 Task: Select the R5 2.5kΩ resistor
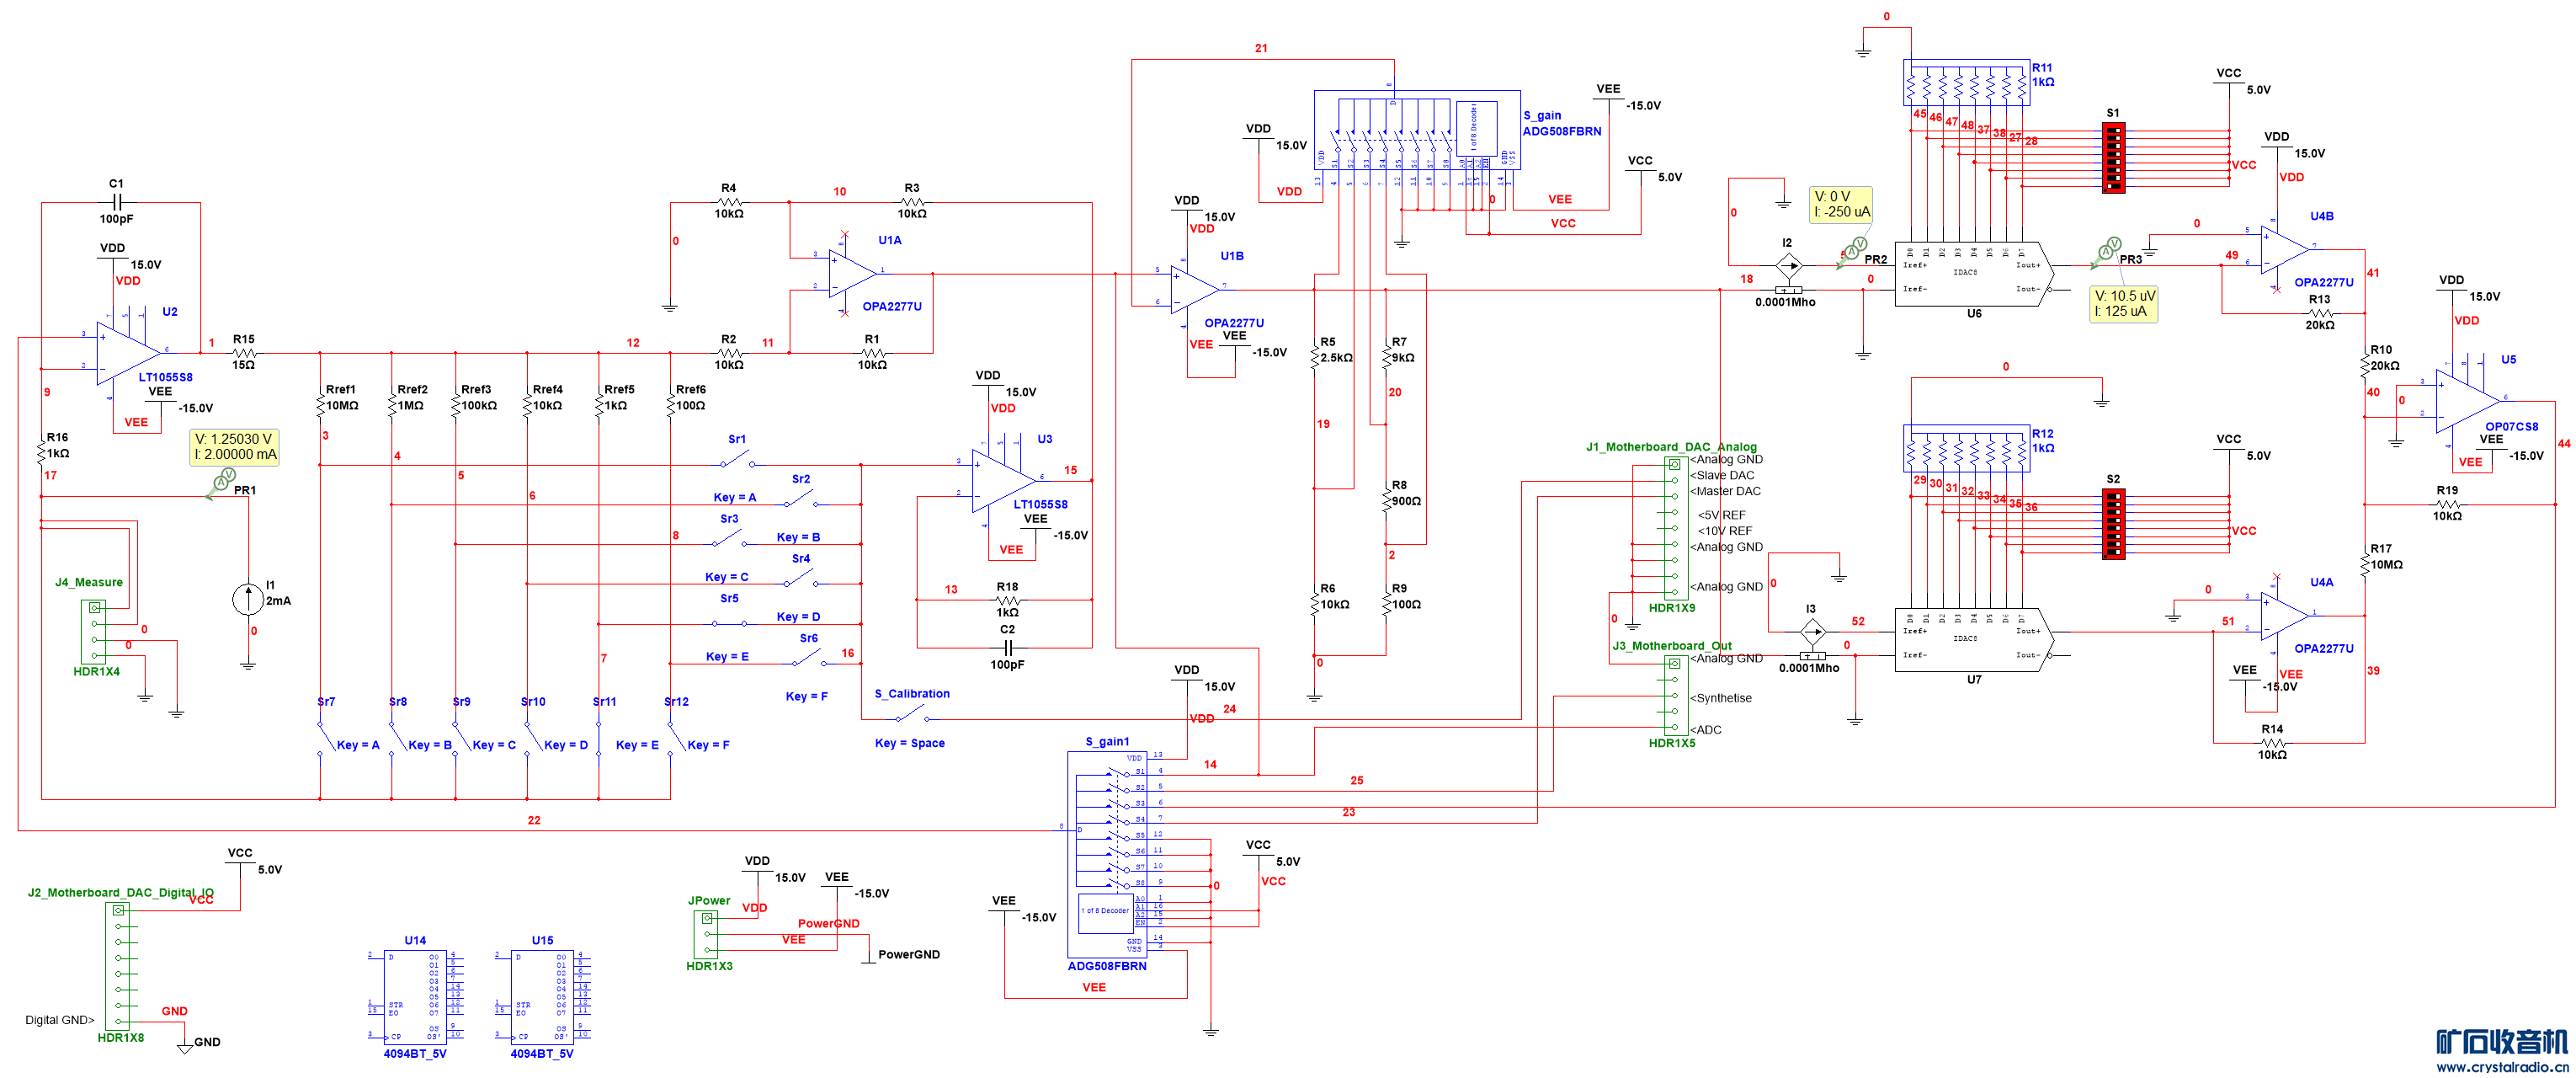point(1314,358)
